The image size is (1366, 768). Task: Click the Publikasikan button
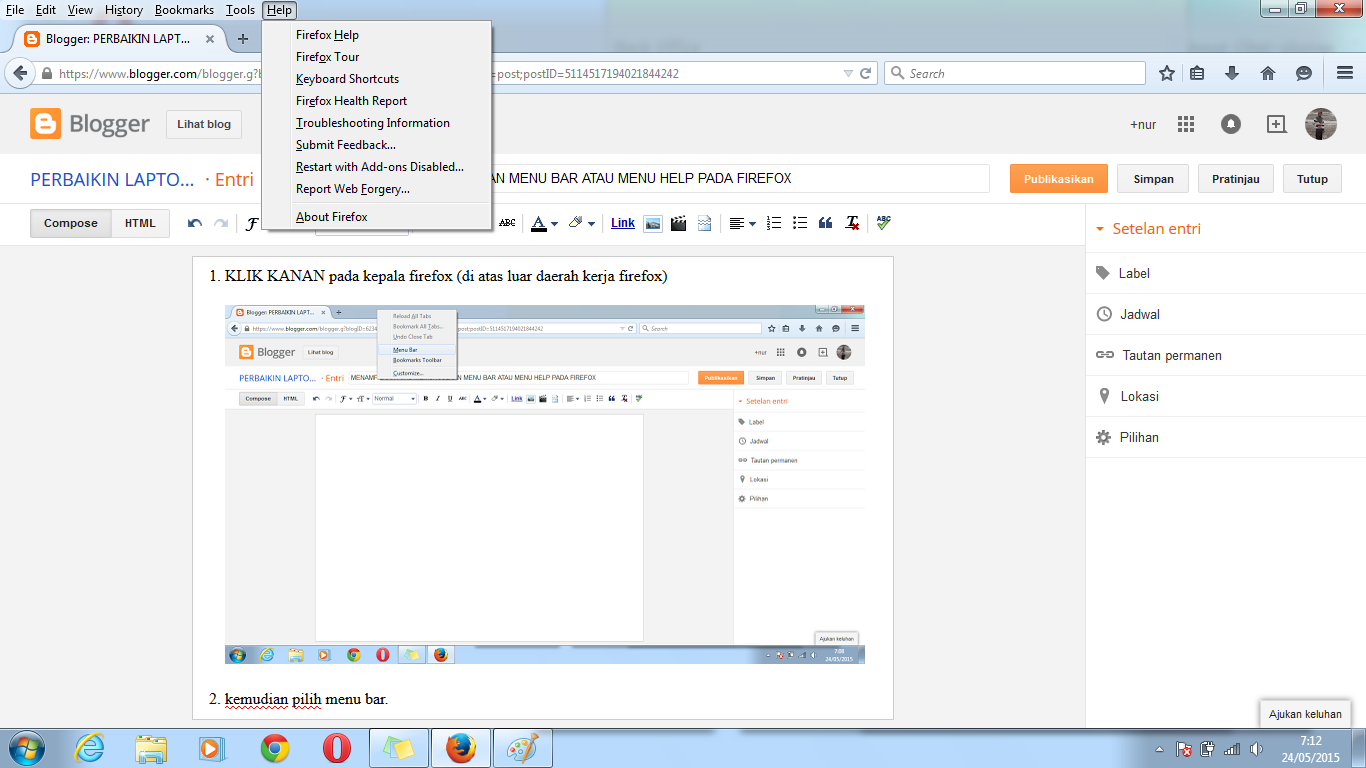pos(1059,179)
